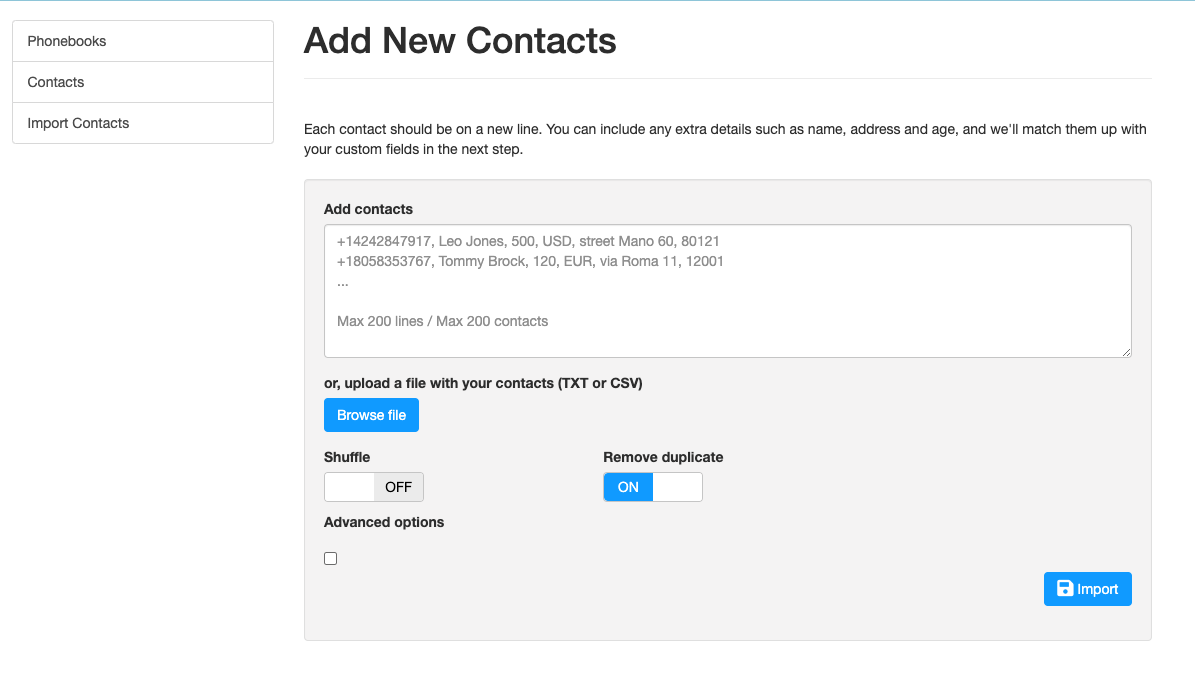Turn off the Remove duplicate switch

coord(652,487)
